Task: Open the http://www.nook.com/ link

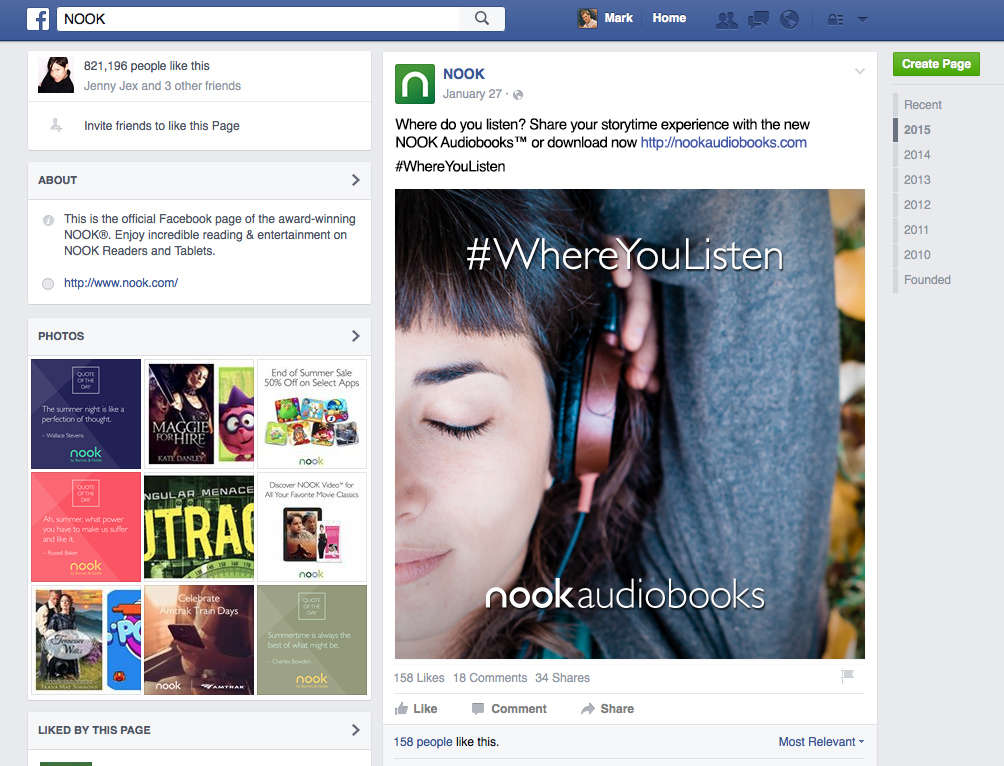Action: click(x=121, y=282)
